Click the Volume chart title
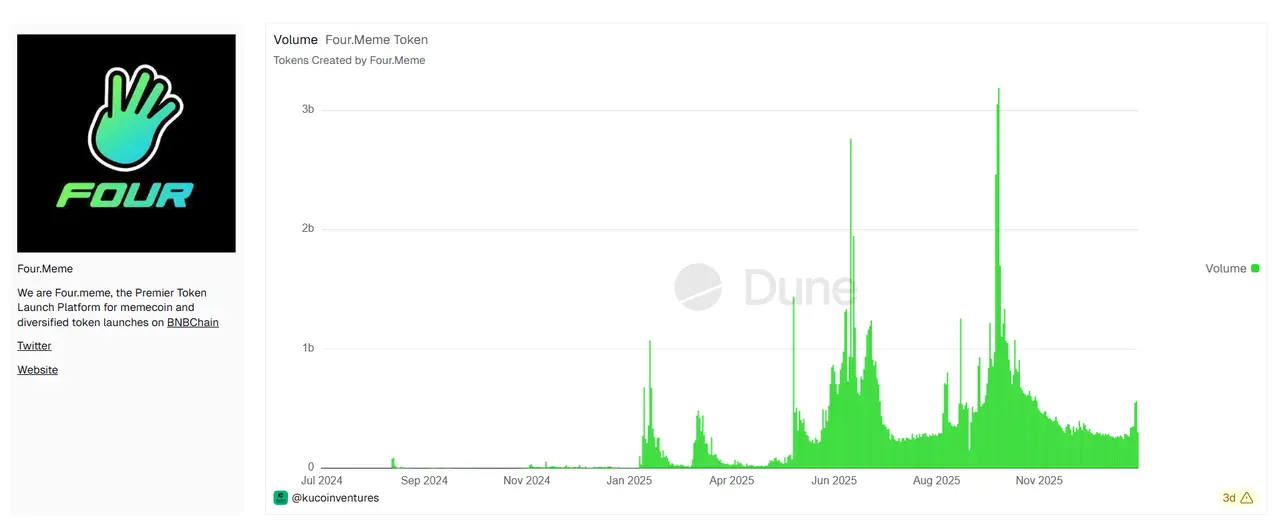1280x527 pixels. [x=295, y=40]
